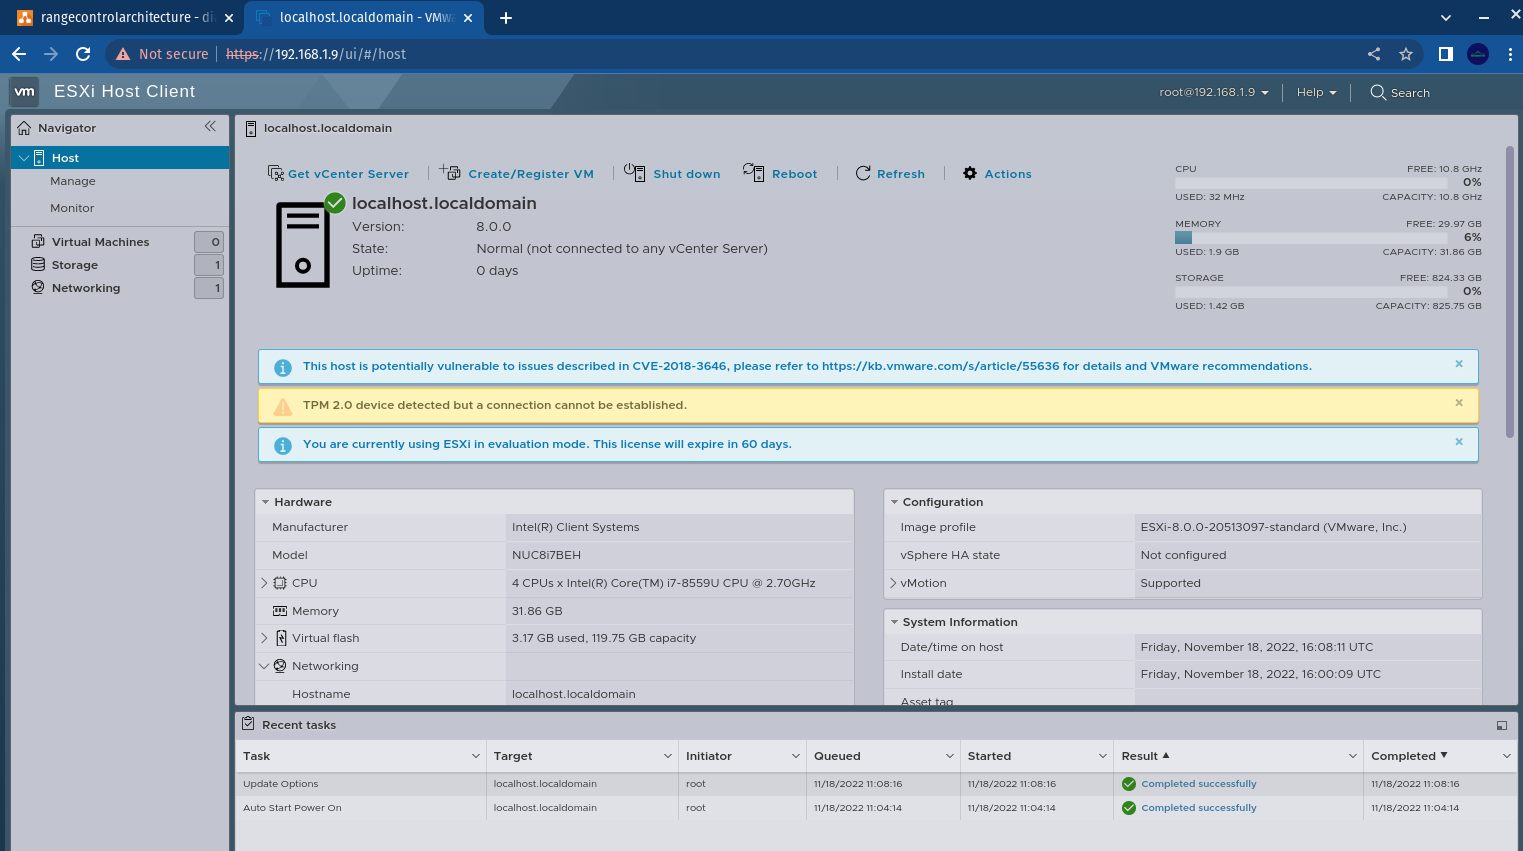The width and height of the screenshot is (1523, 851).
Task: Click the main content vertical scrollbar
Action: [1510, 292]
